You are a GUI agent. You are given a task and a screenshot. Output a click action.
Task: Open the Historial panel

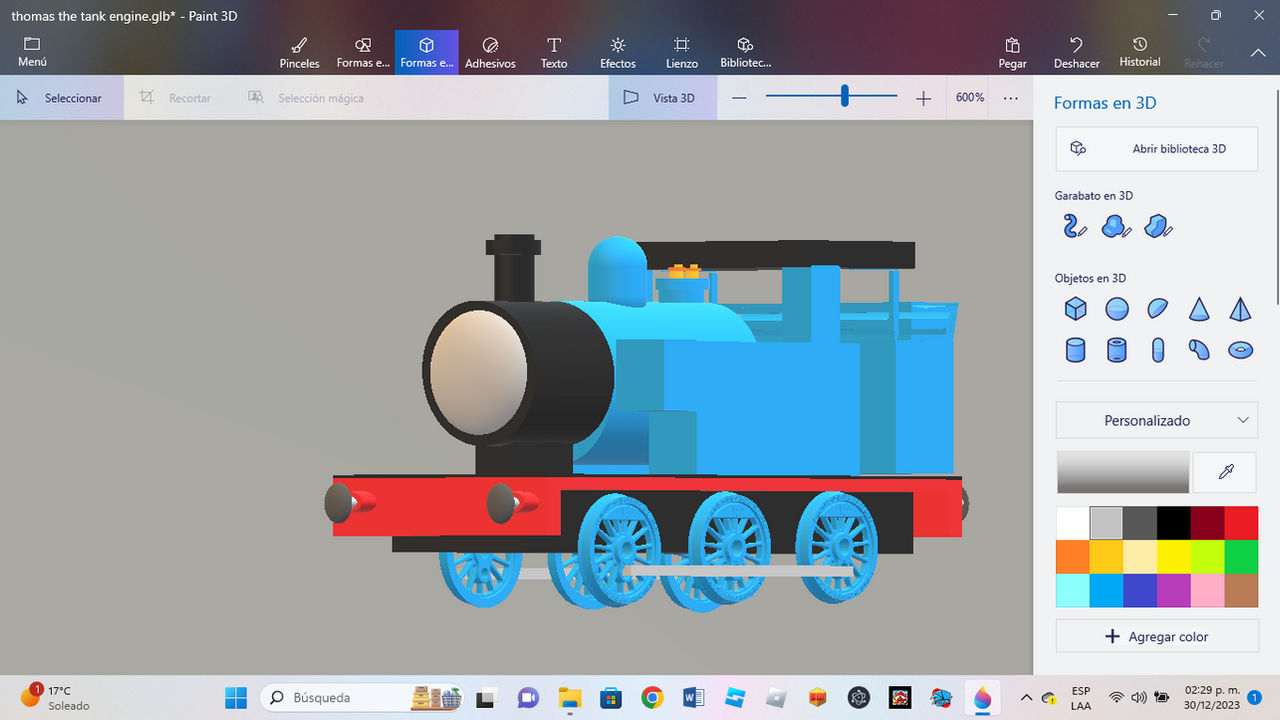(x=1140, y=52)
